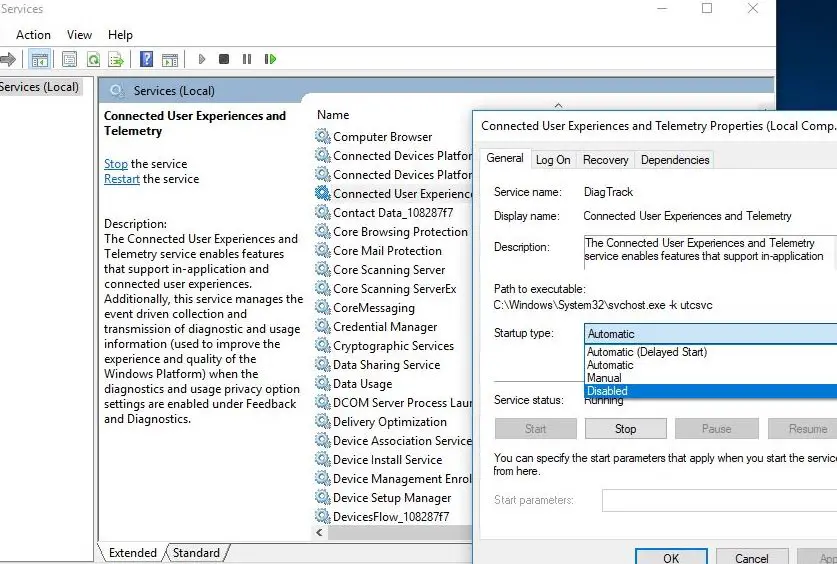The width and height of the screenshot is (837, 564).
Task: Choose Manual from the startup type list
Action: pos(710,378)
